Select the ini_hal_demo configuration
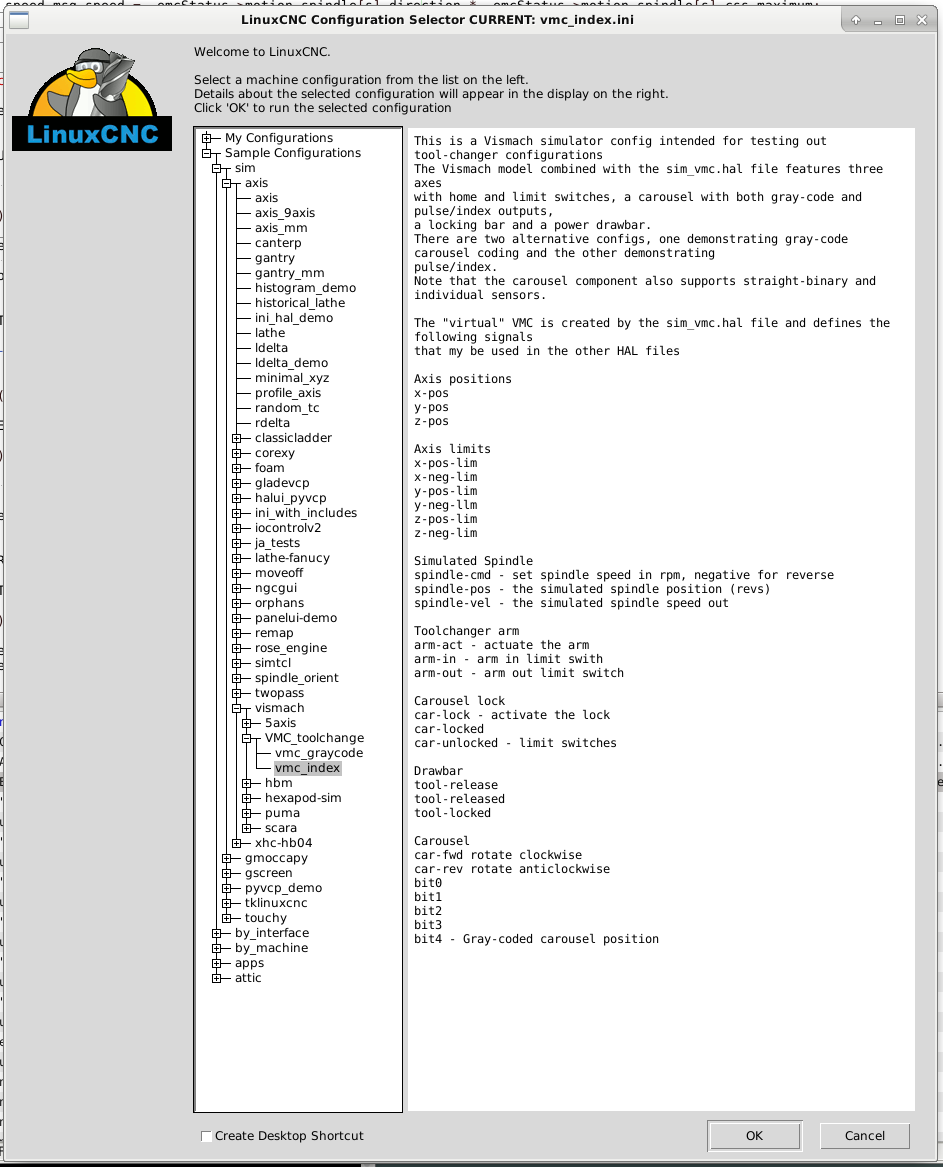Viewport: 943px width, 1167px height. point(293,318)
